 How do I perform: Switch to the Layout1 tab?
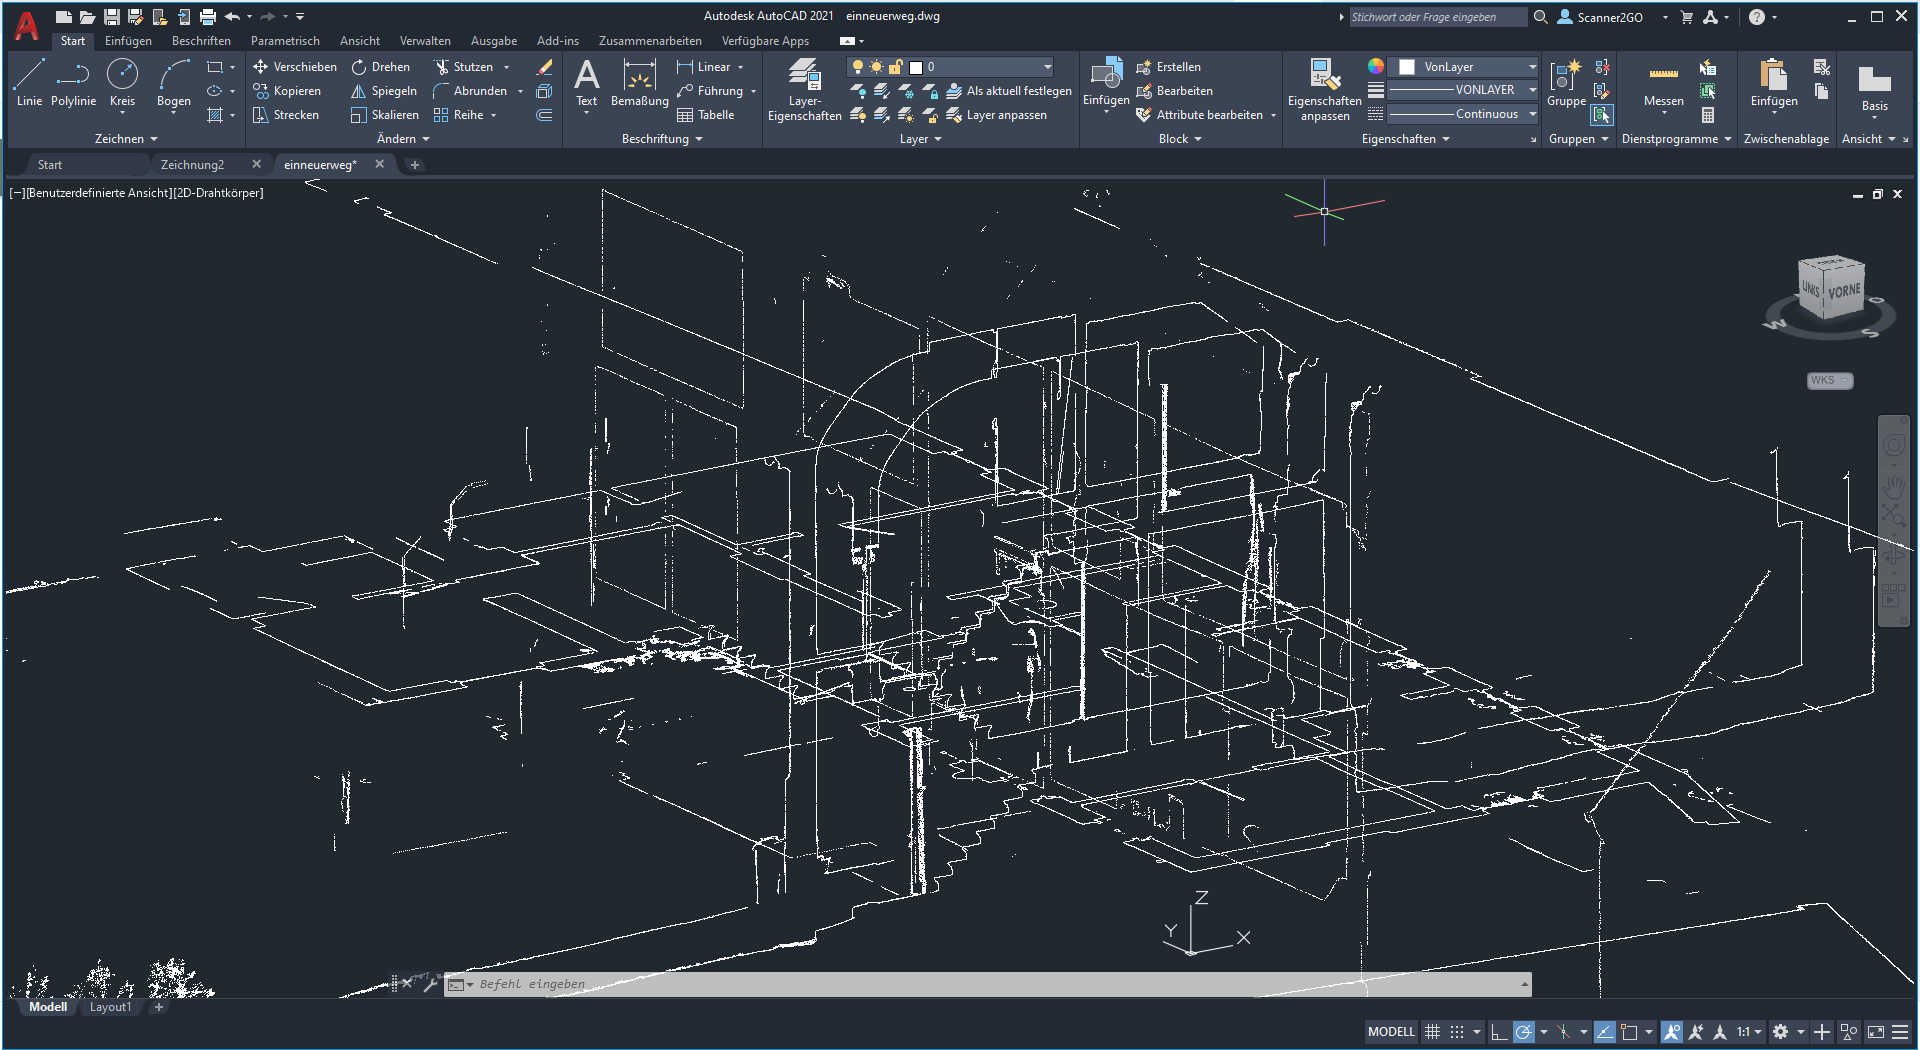coord(110,1007)
